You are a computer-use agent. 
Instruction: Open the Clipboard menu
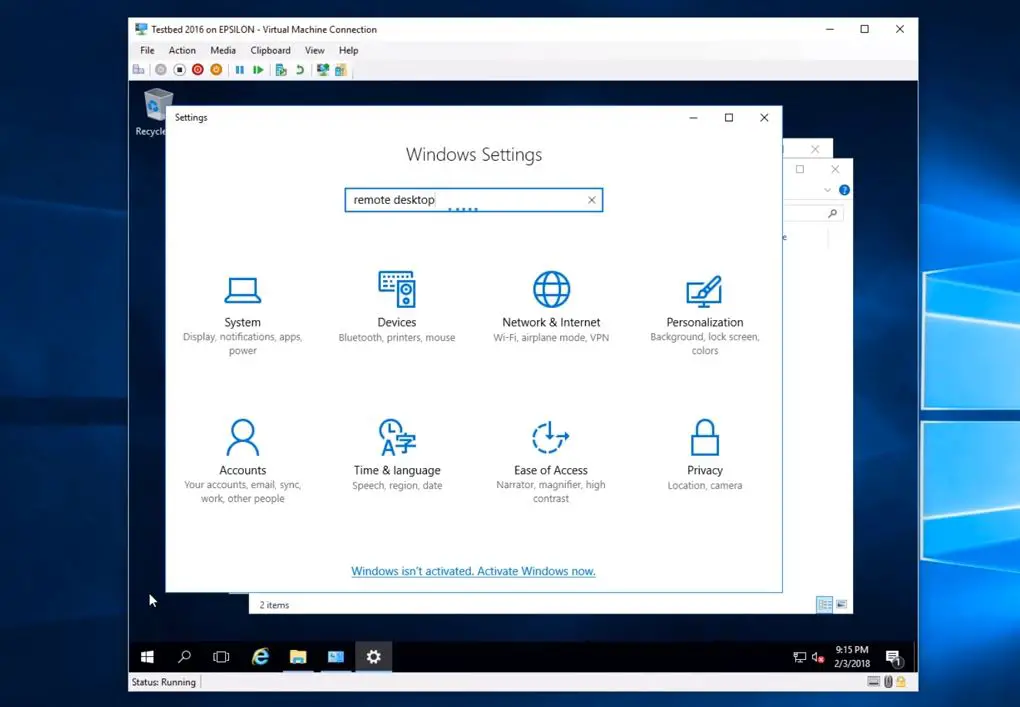[x=270, y=50]
